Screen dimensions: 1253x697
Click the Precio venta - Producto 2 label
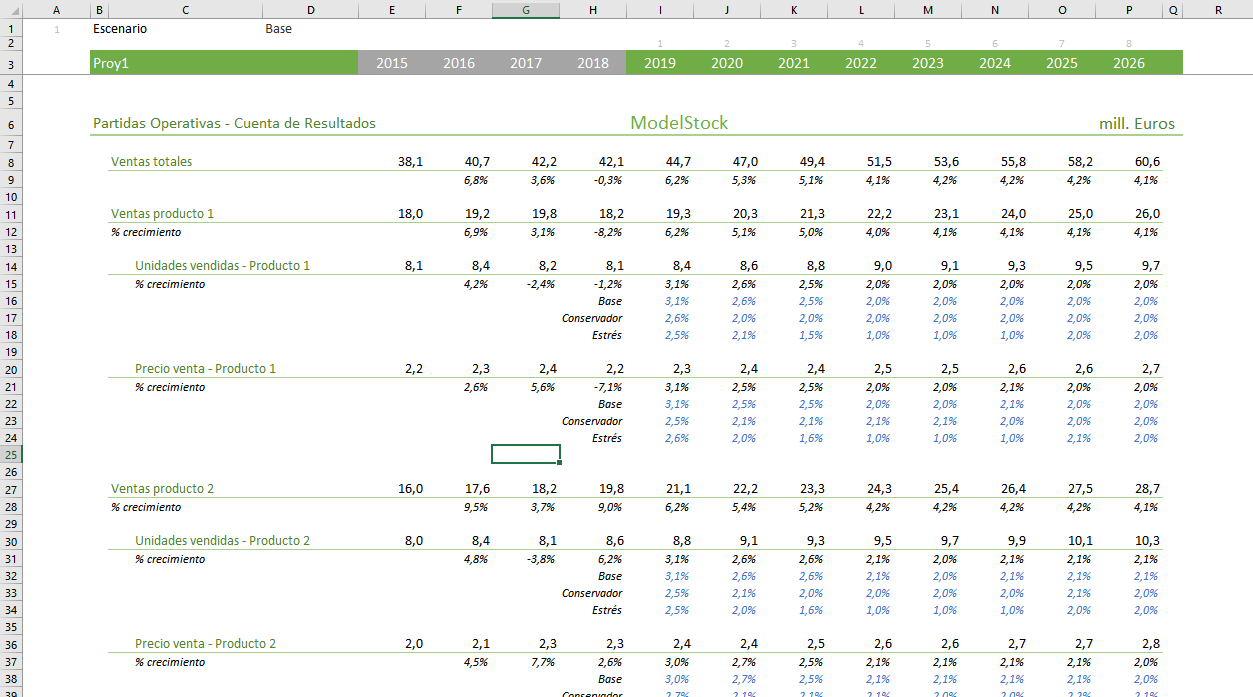click(x=205, y=644)
